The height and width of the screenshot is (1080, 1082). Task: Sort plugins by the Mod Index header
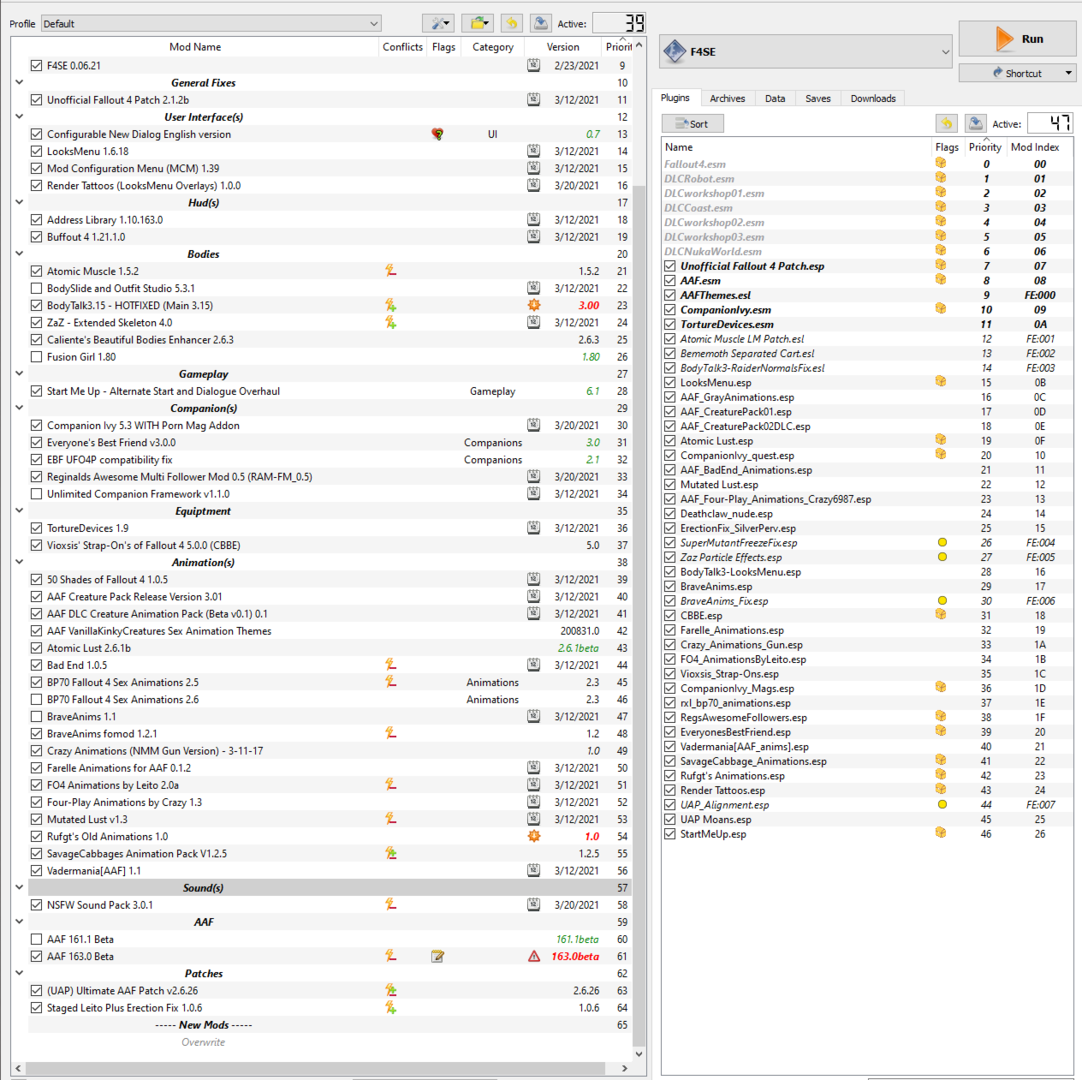pyautogui.click(x=1035, y=147)
